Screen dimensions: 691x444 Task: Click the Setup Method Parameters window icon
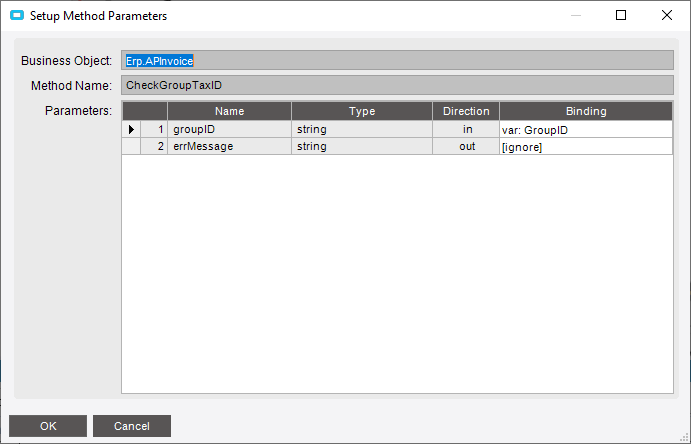(x=17, y=15)
